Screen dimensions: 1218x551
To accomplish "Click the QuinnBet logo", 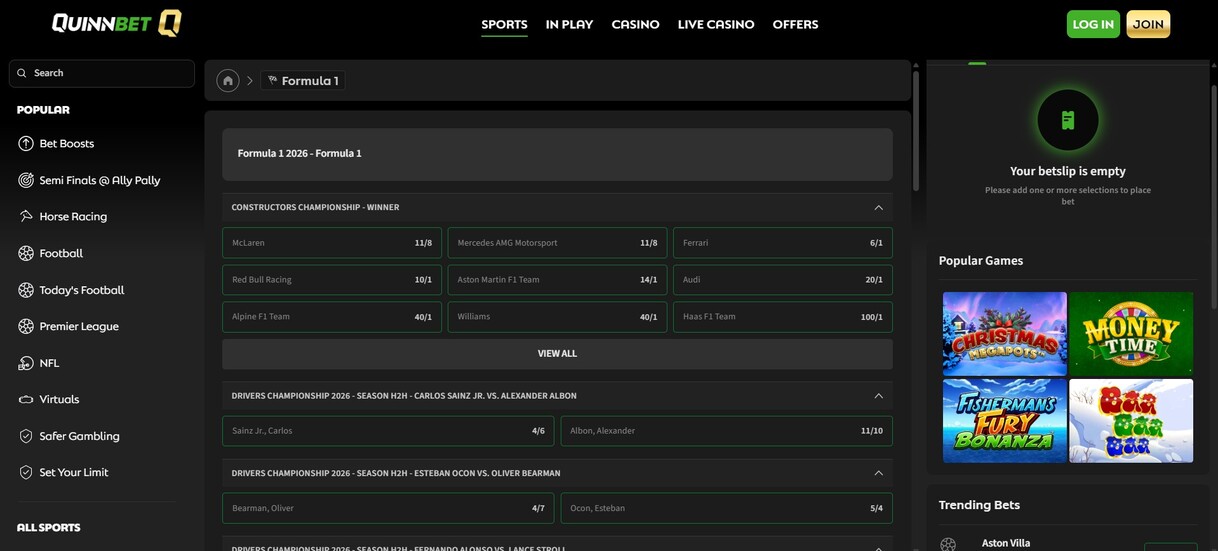I will (x=117, y=23).
